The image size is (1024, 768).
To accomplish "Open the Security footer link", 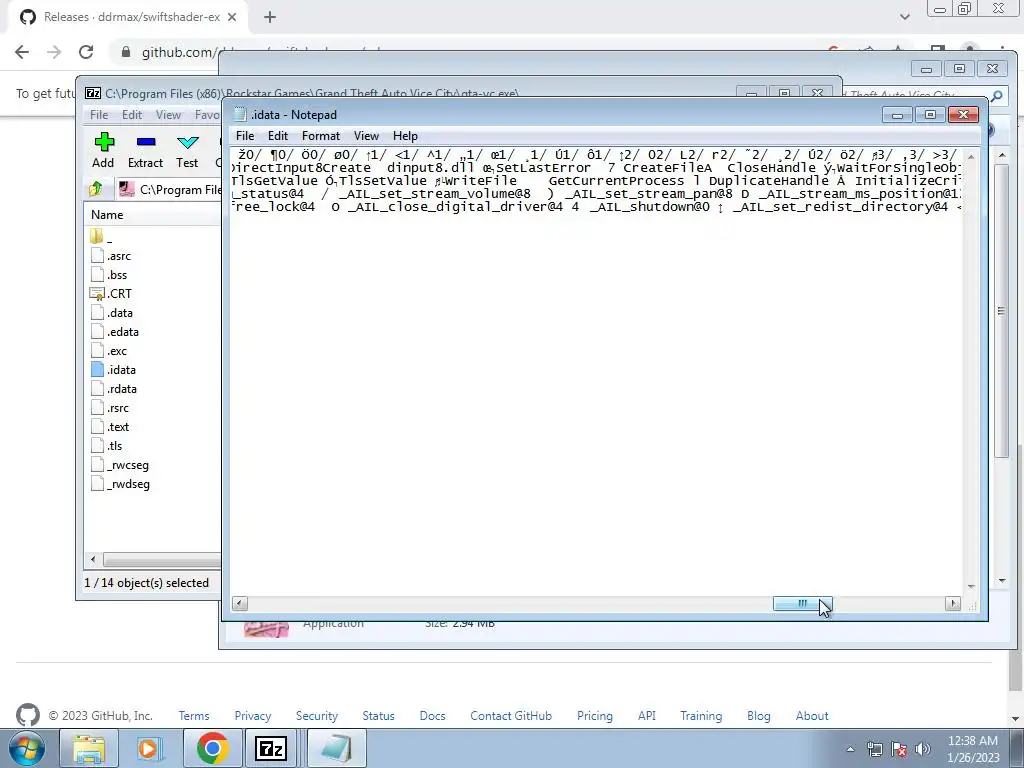I will 317,716.
